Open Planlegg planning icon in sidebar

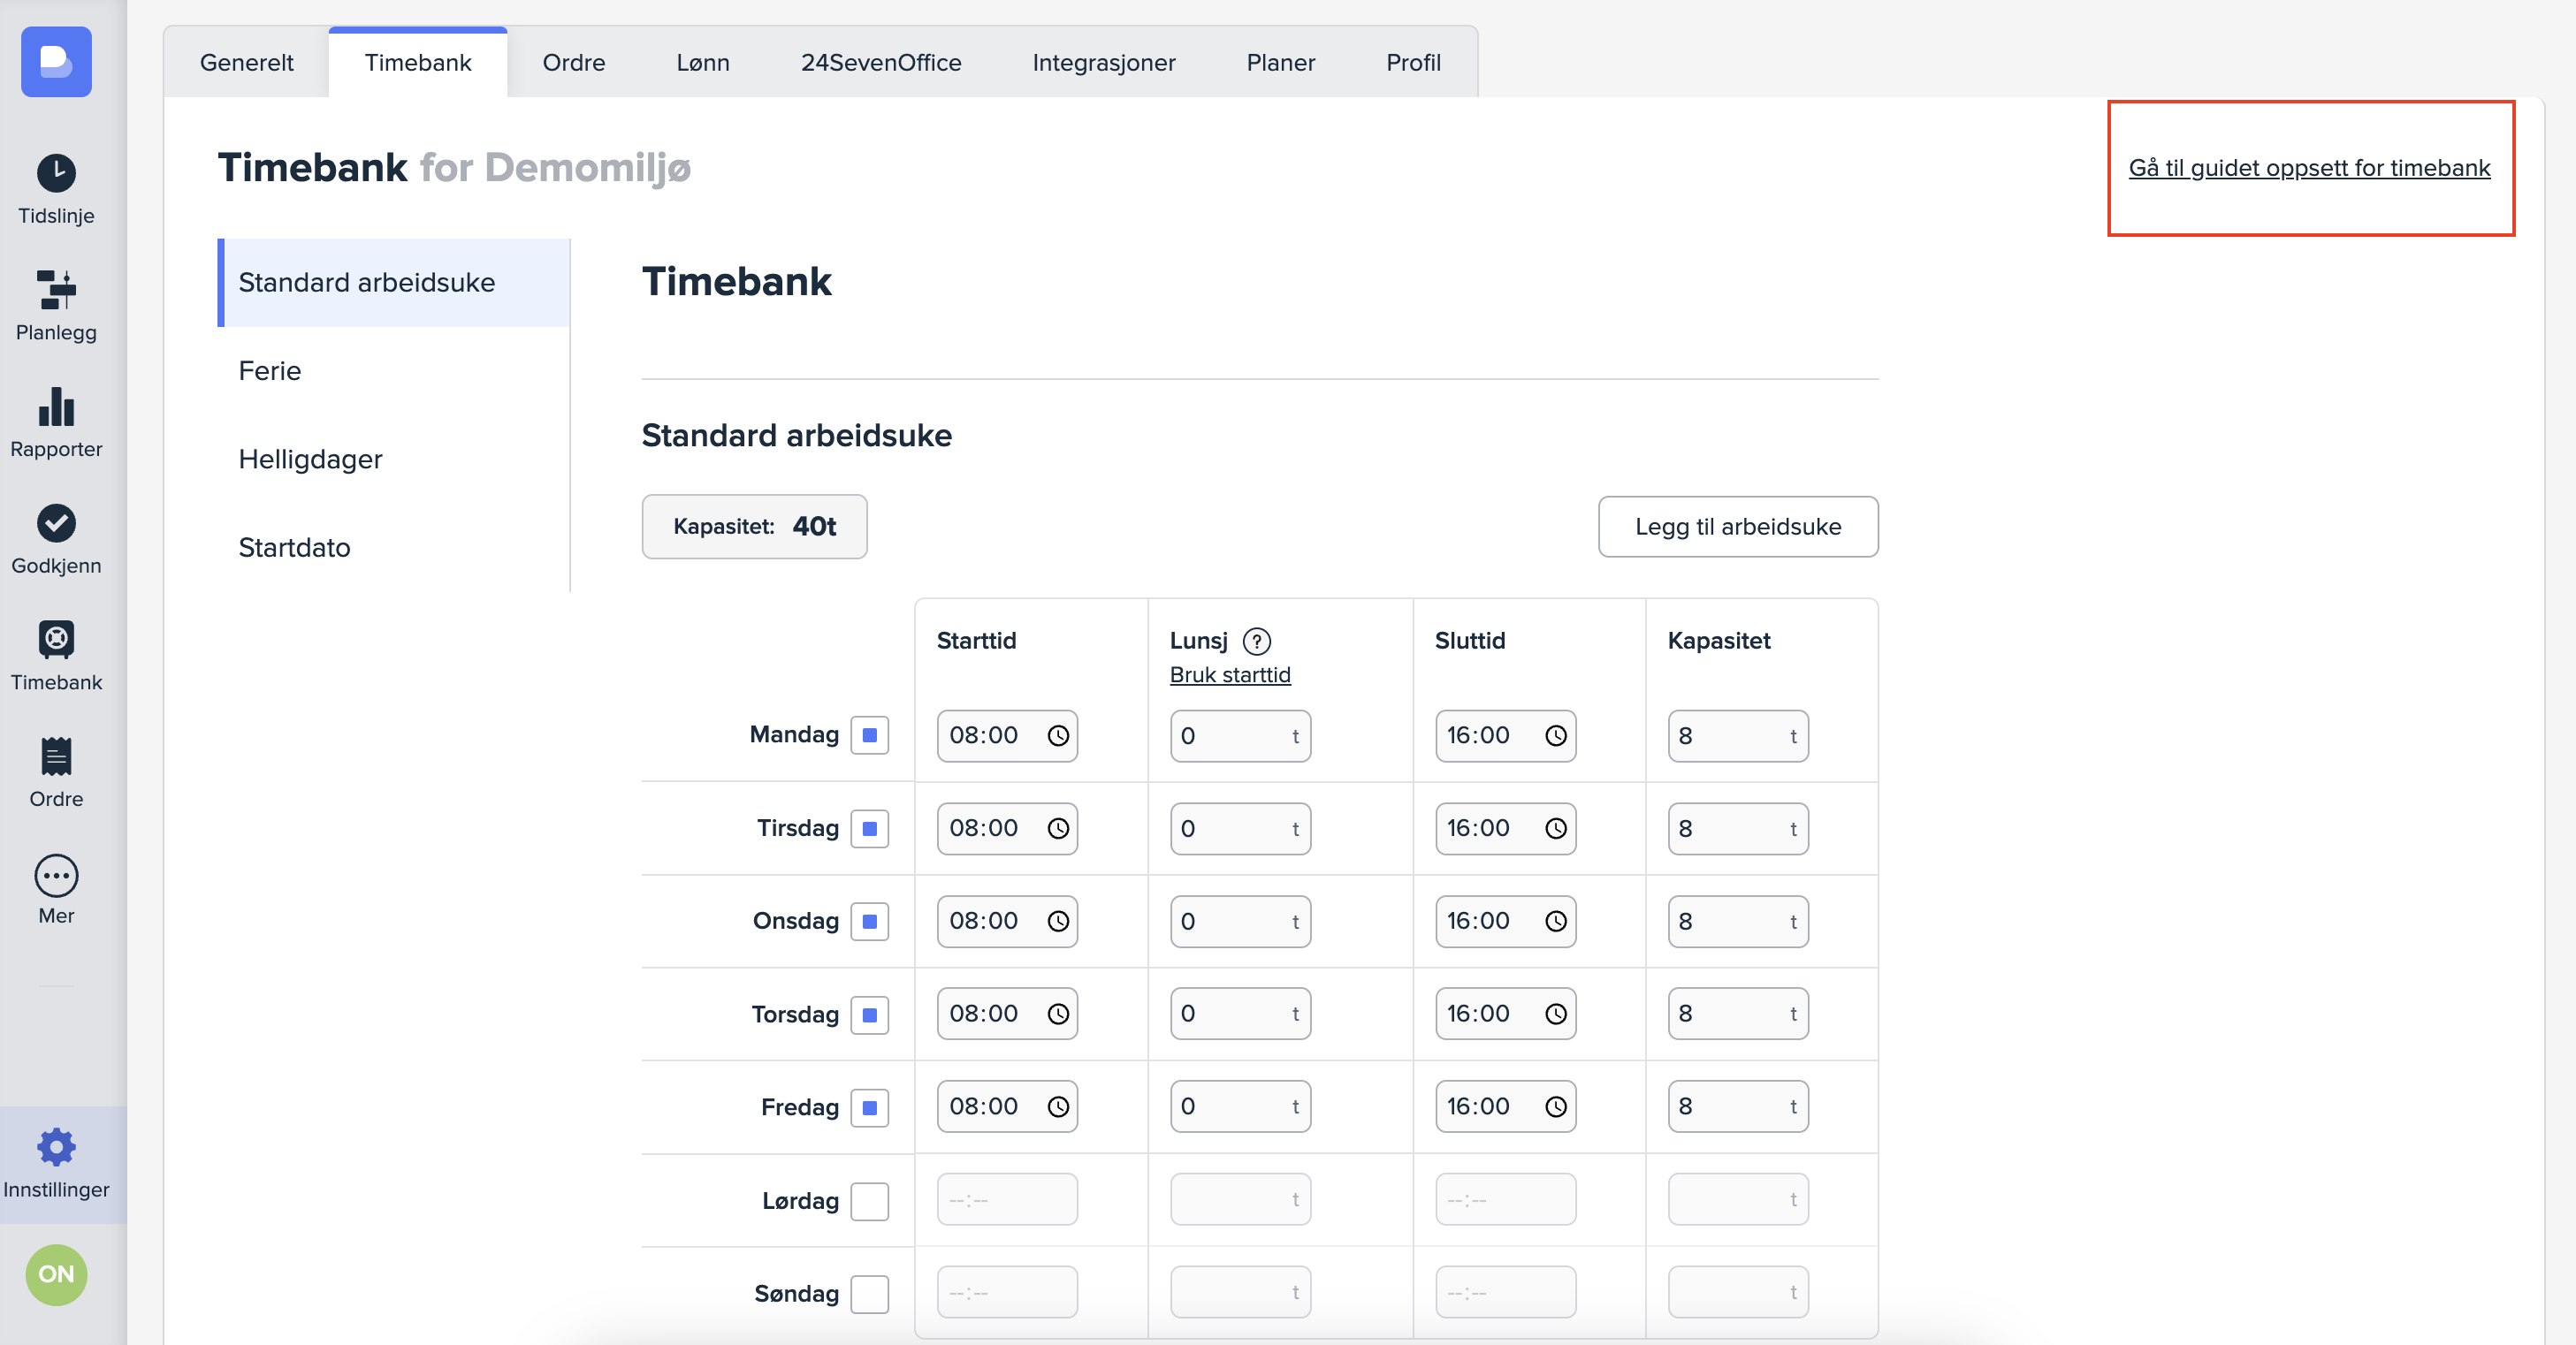pyautogui.click(x=56, y=290)
